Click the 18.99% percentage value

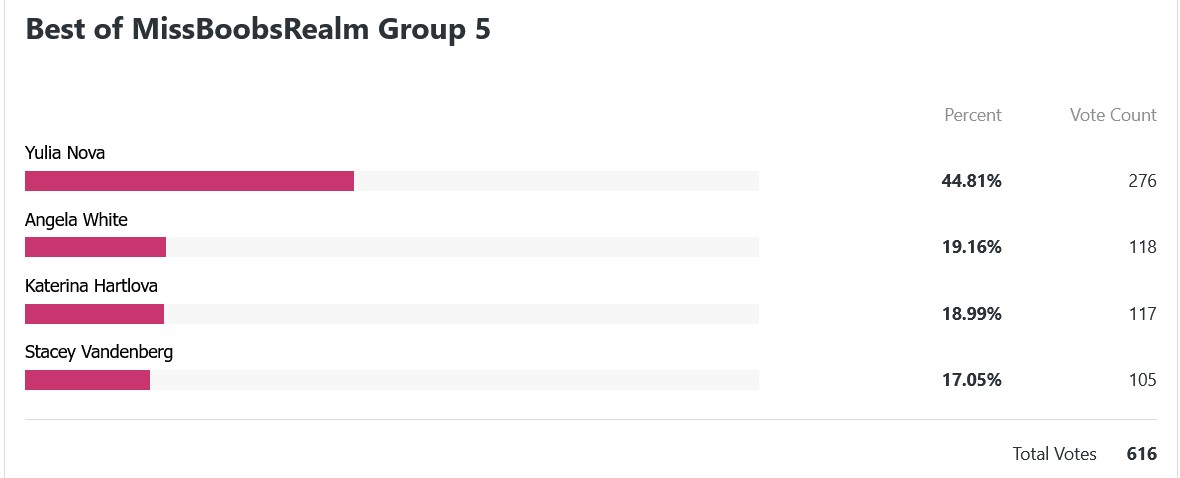(972, 314)
